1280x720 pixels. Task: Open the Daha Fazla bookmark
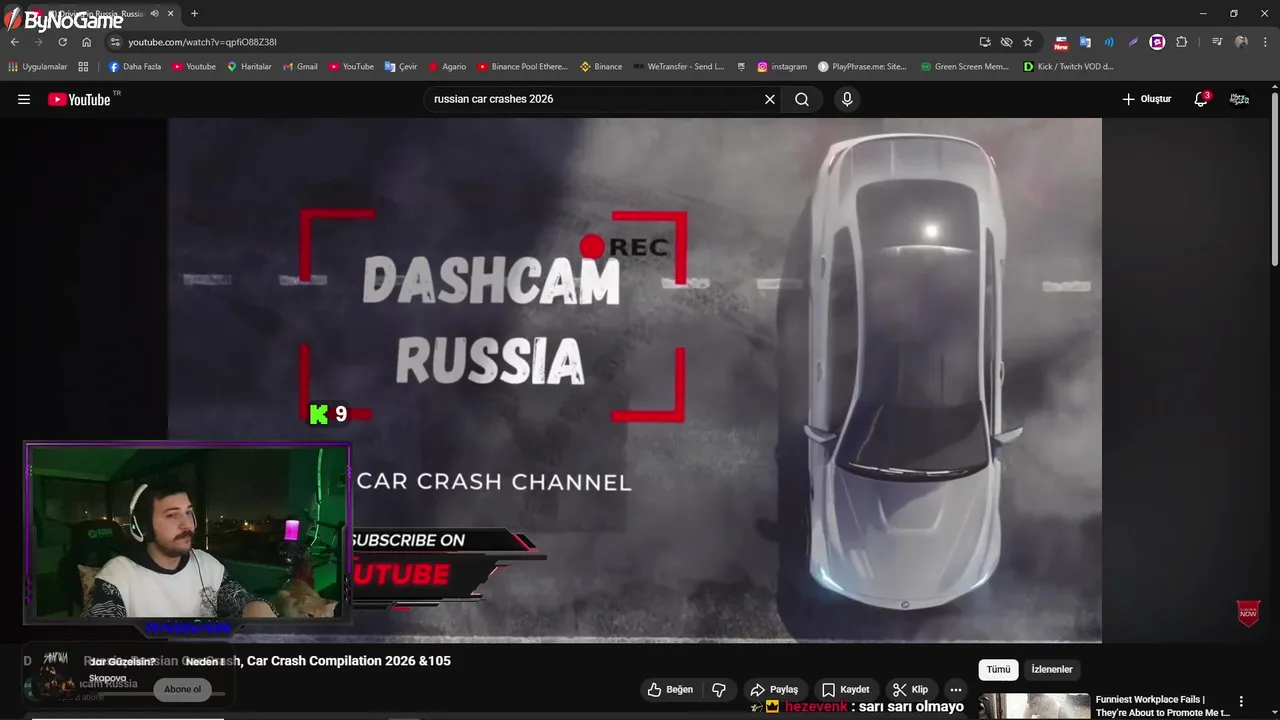135,67
